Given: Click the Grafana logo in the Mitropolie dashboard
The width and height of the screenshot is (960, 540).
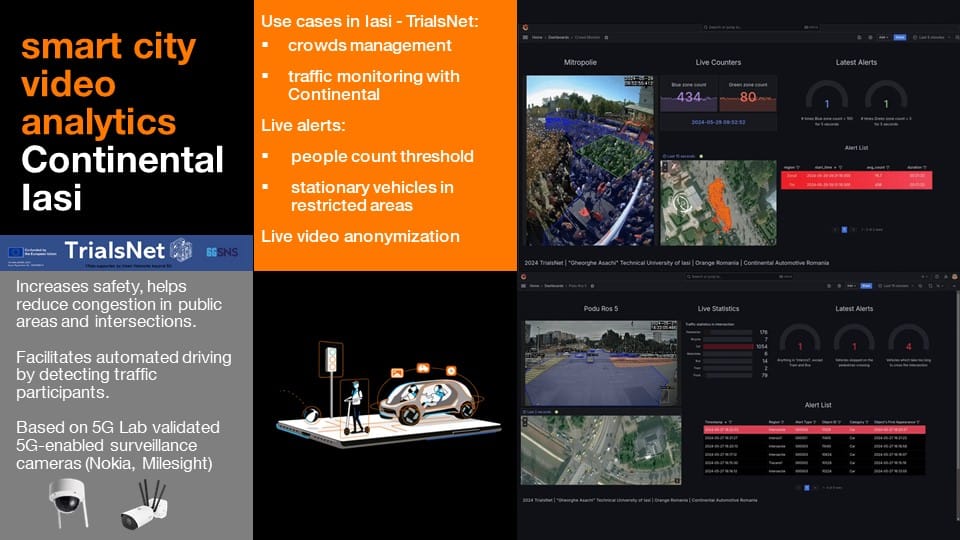Looking at the screenshot, I should pos(525,28).
